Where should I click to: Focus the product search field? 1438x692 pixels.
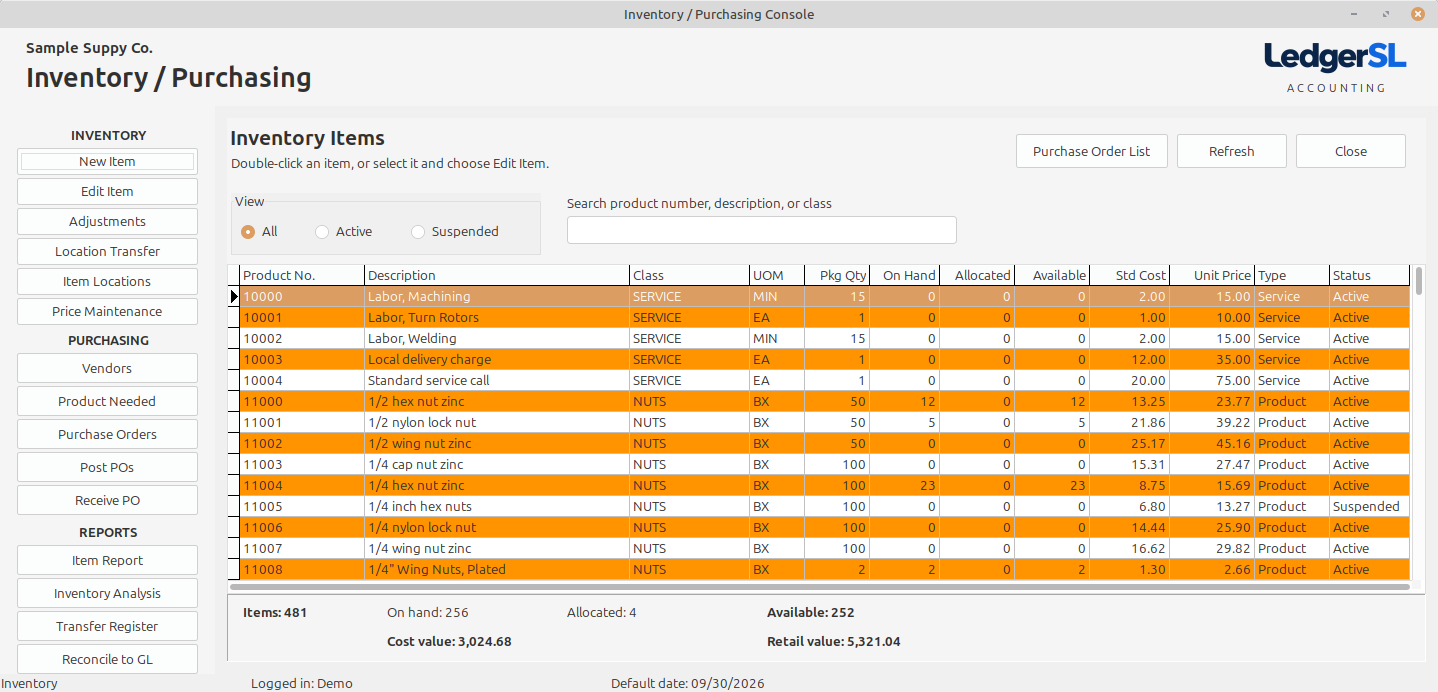[761, 230]
